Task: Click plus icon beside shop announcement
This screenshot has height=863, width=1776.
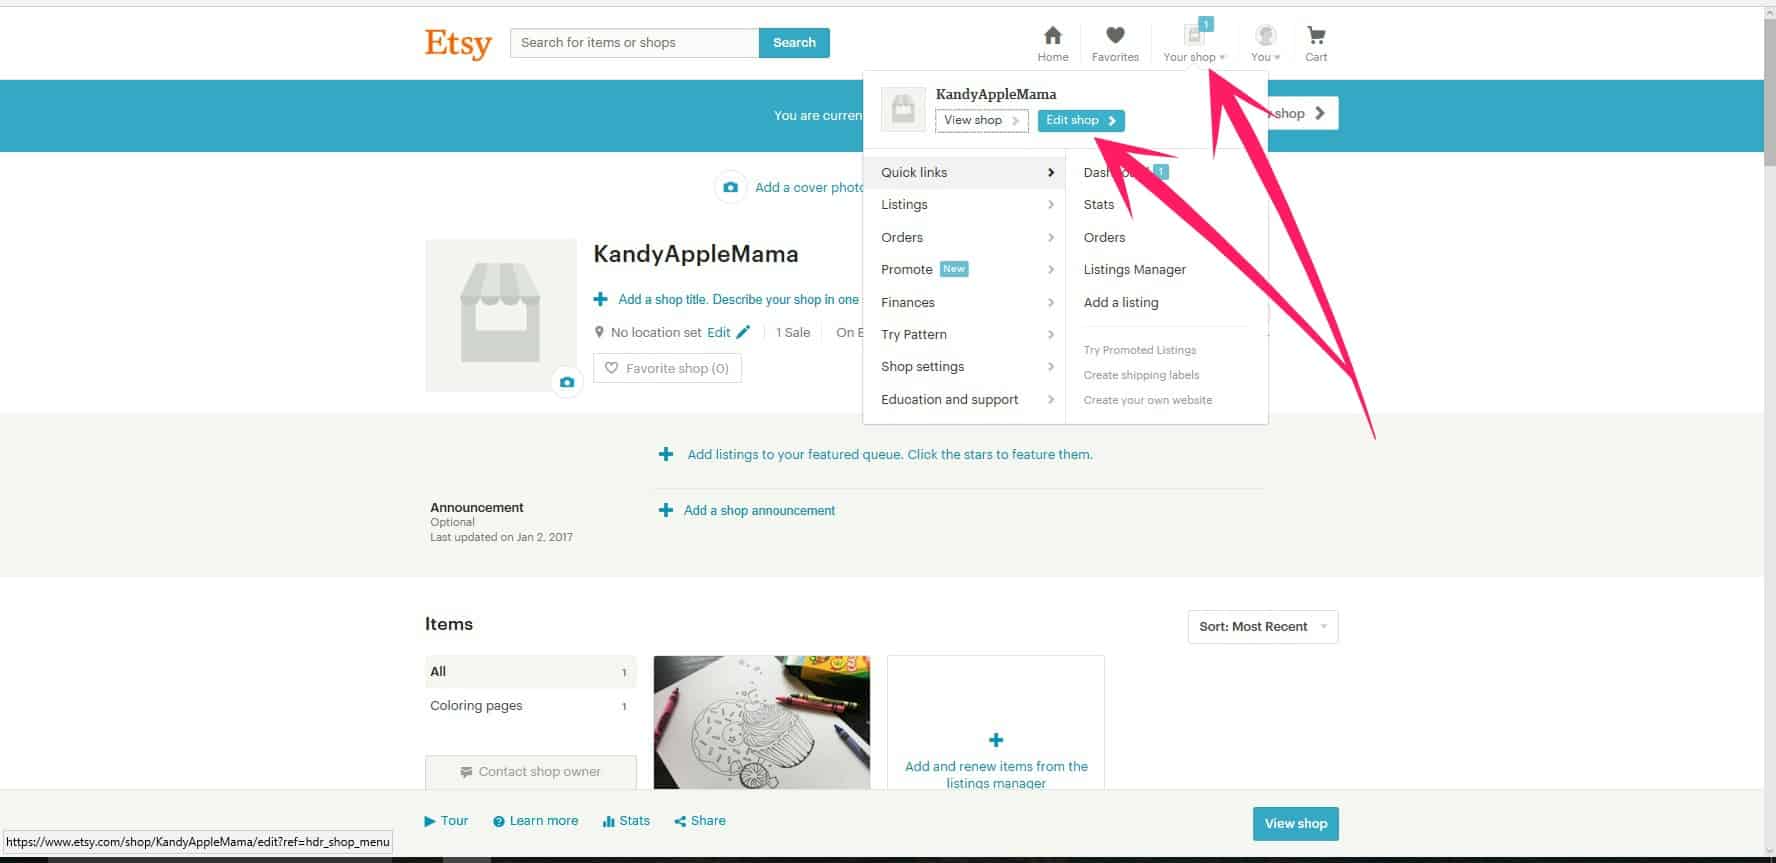Action: click(665, 510)
